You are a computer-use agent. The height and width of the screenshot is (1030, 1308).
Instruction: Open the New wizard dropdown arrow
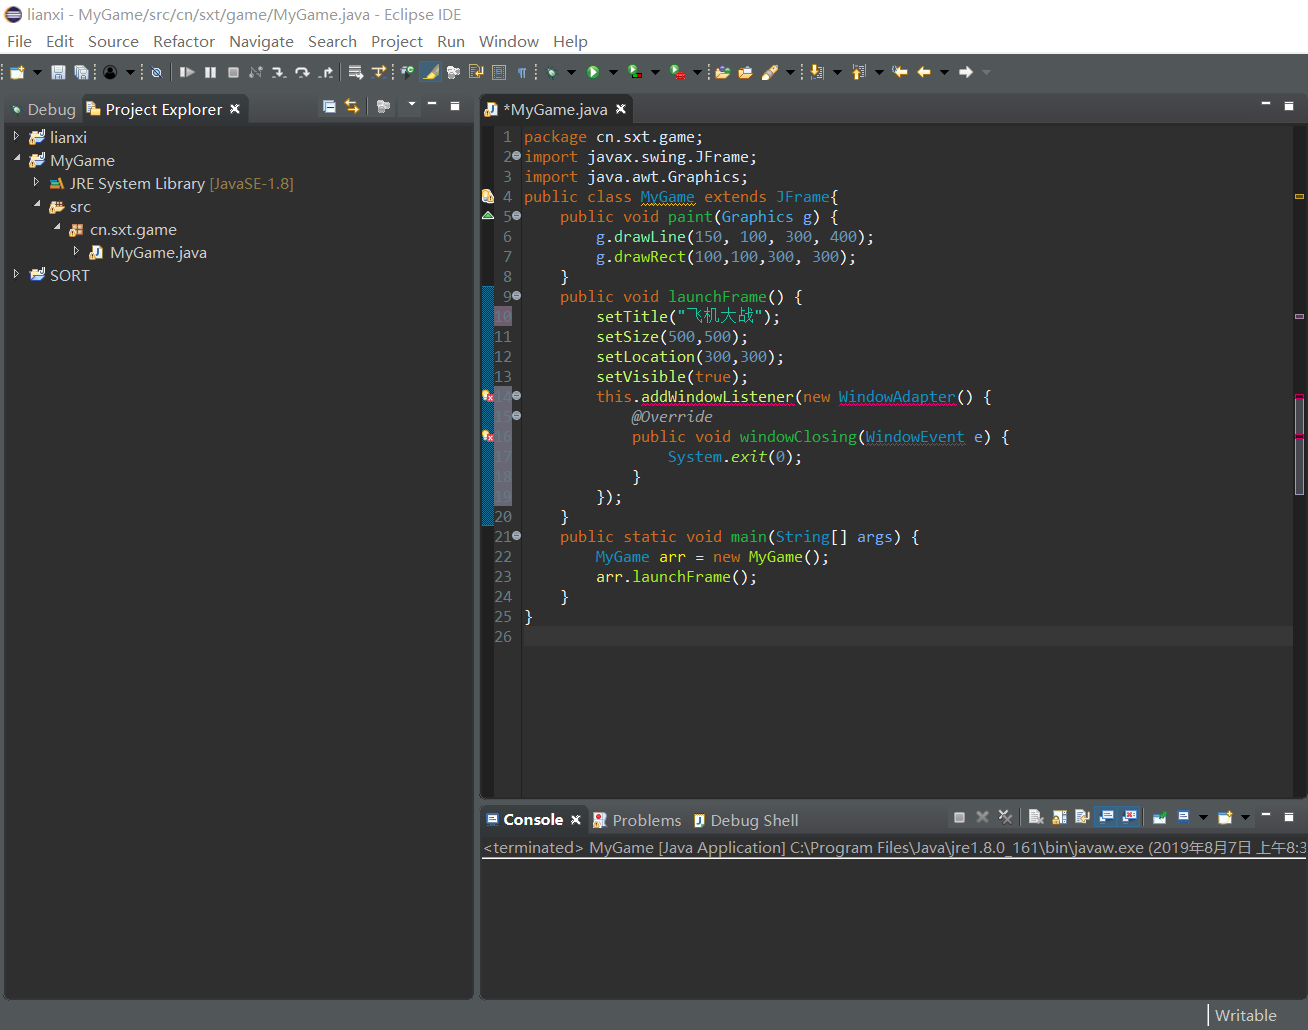(x=37, y=72)
